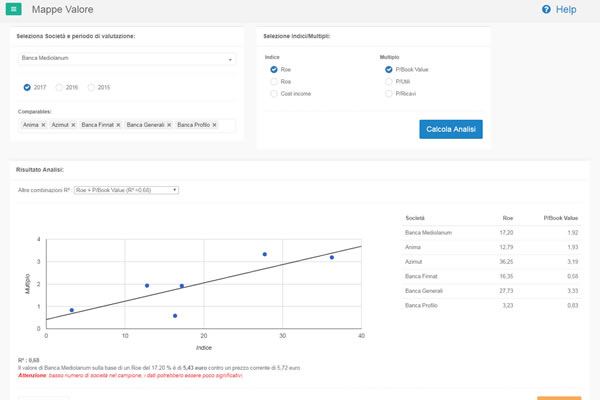Click the Banca Finnat row in table
Viewport: 600px width, 400px height.
(492, 276)
